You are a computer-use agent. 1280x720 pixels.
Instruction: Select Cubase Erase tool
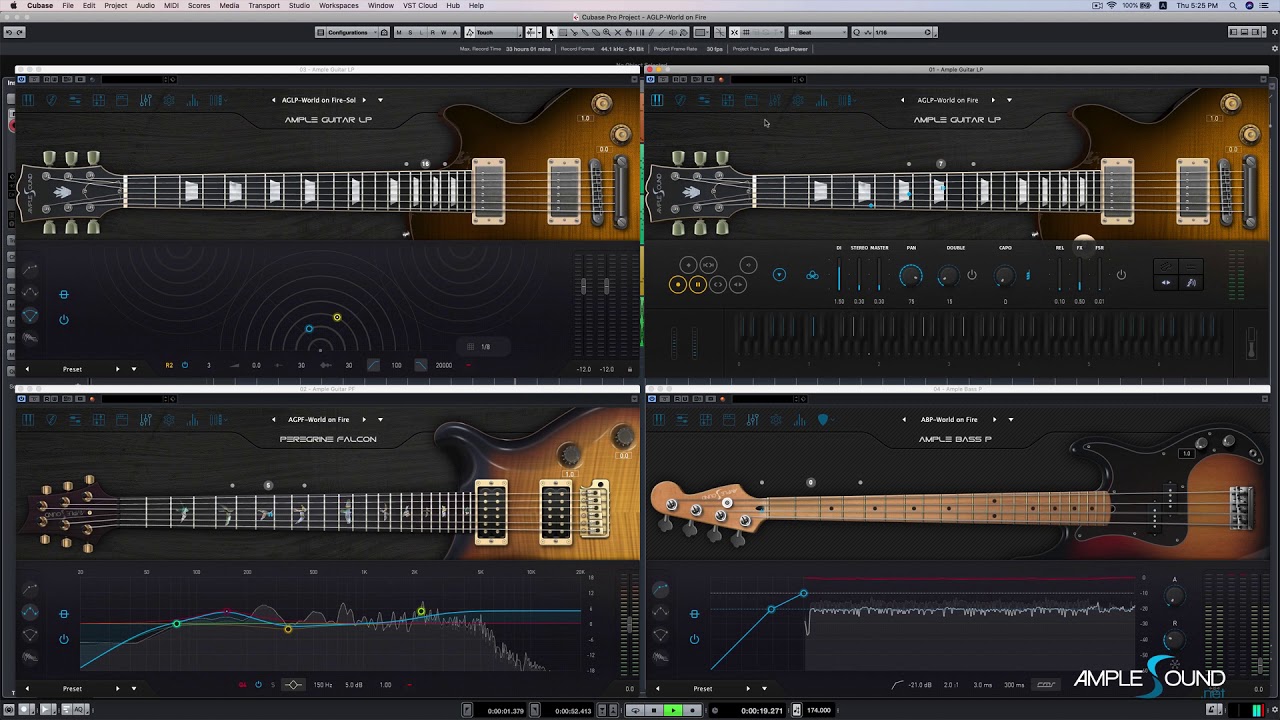[595, 32]
